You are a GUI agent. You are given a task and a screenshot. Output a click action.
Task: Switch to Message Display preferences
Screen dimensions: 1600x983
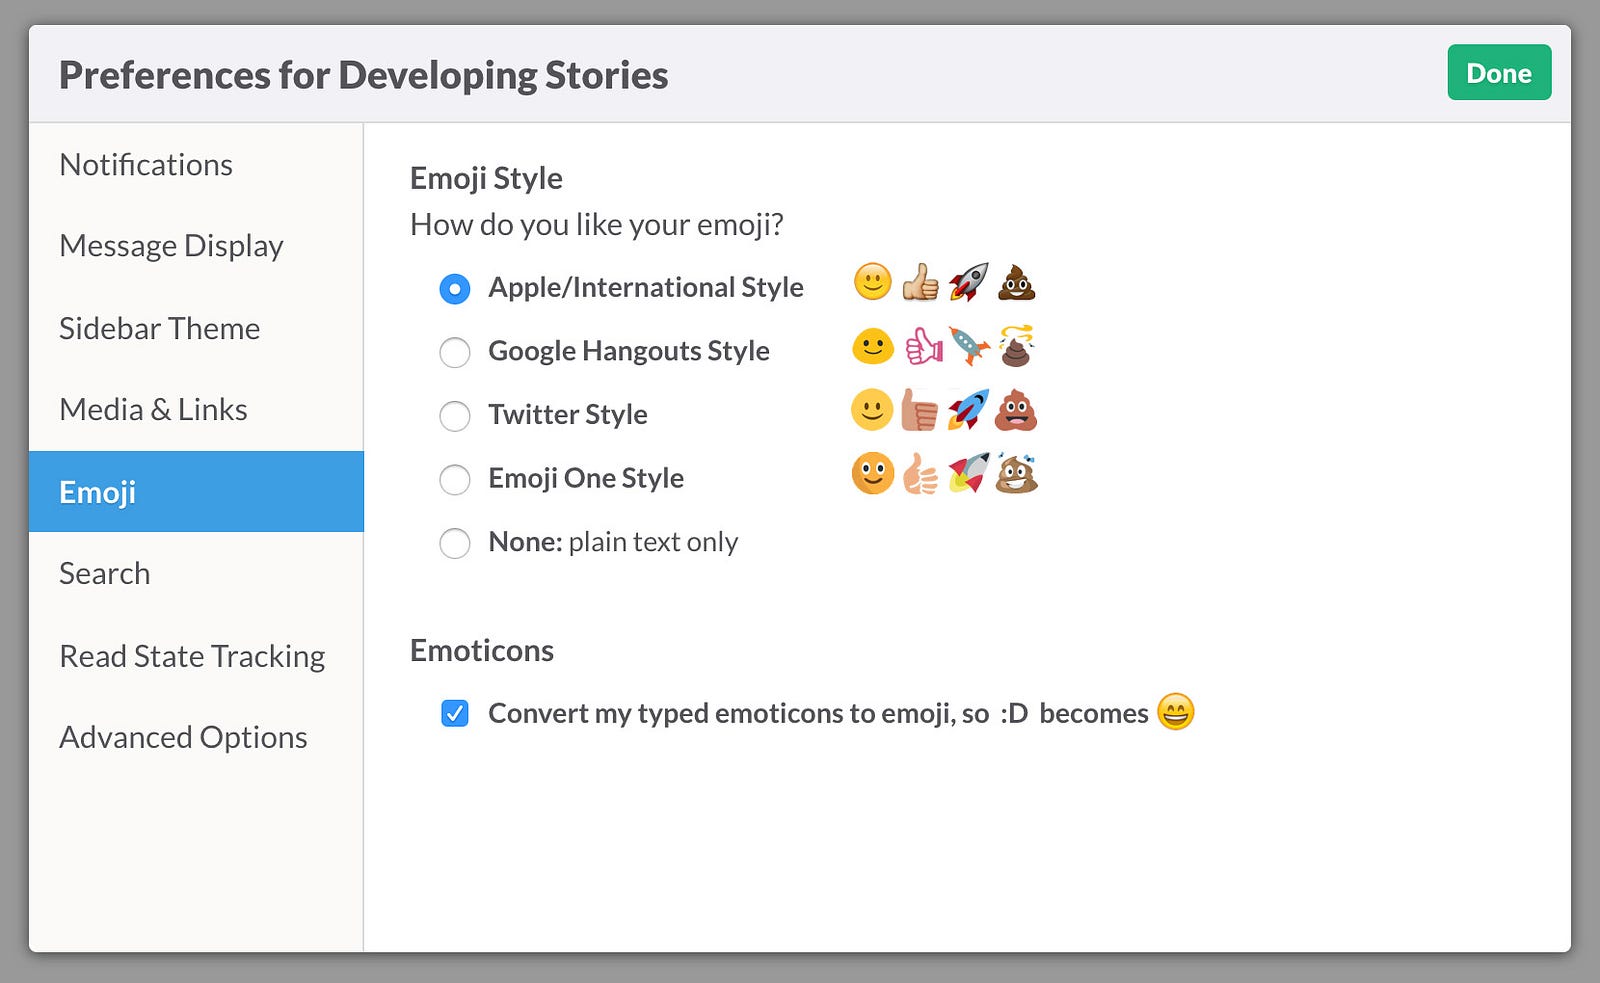point(196,246)
